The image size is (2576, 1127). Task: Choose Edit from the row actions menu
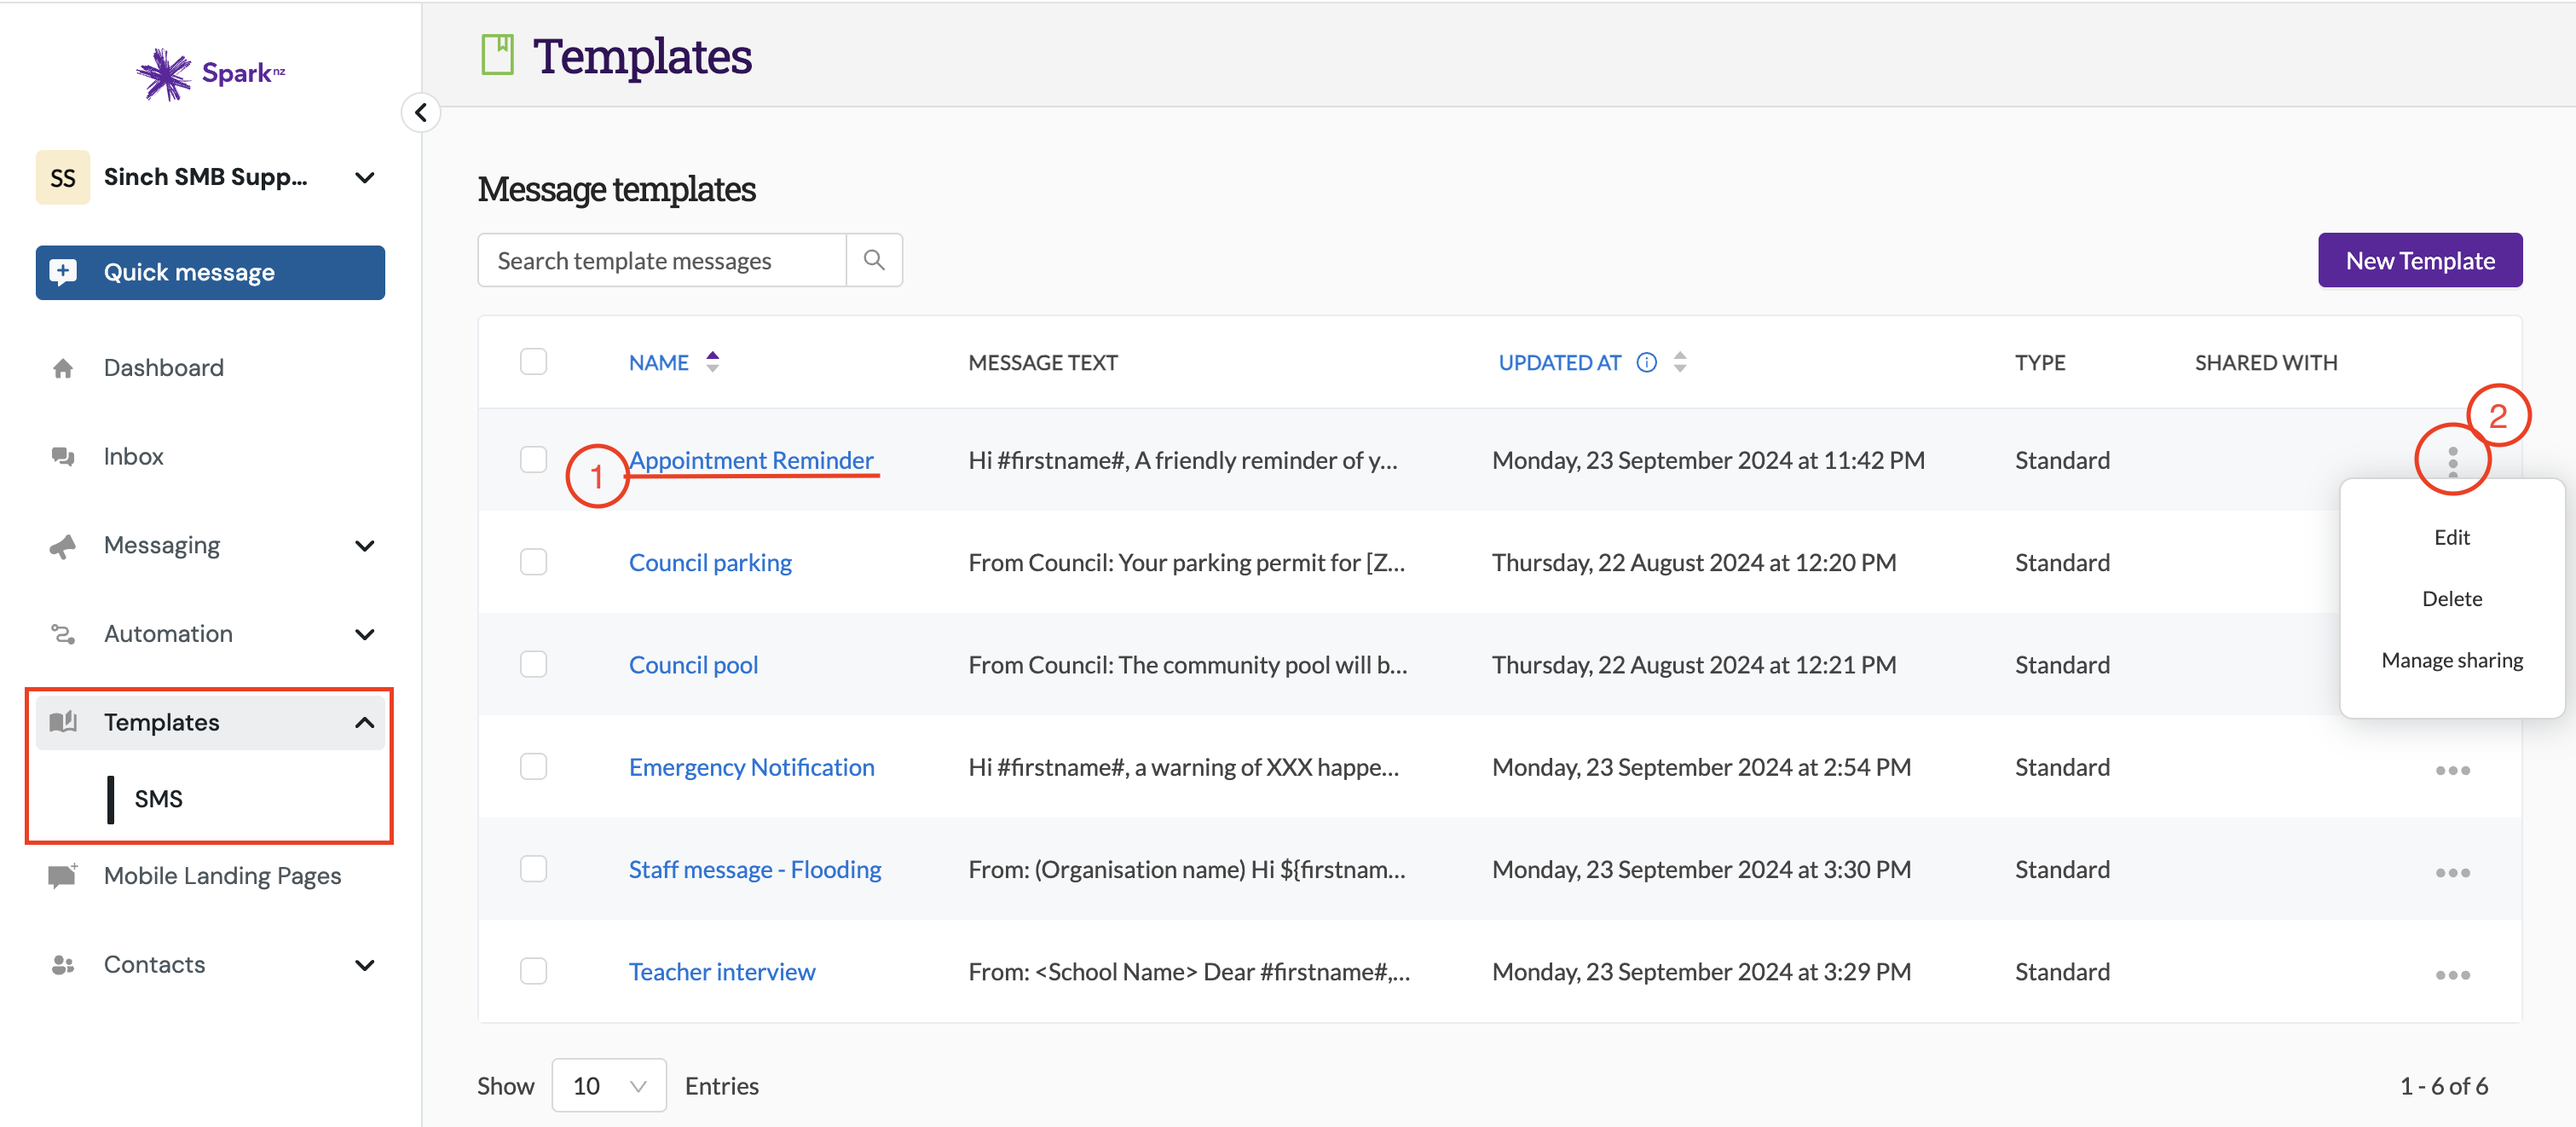pyautogui.click(x=2452, y=538)
